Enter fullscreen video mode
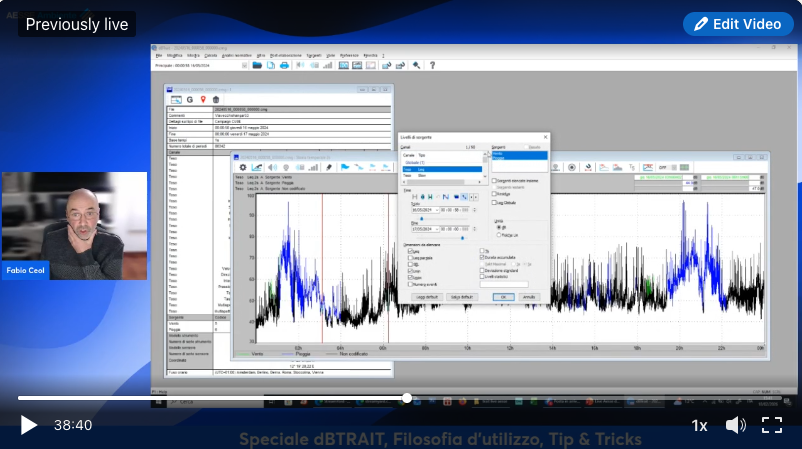This screenshot has width=802, height=449. (772, 425)
